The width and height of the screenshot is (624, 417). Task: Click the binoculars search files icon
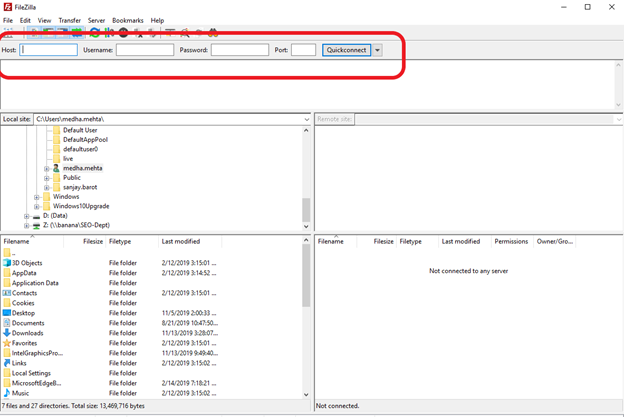click(x=213, y=33)
